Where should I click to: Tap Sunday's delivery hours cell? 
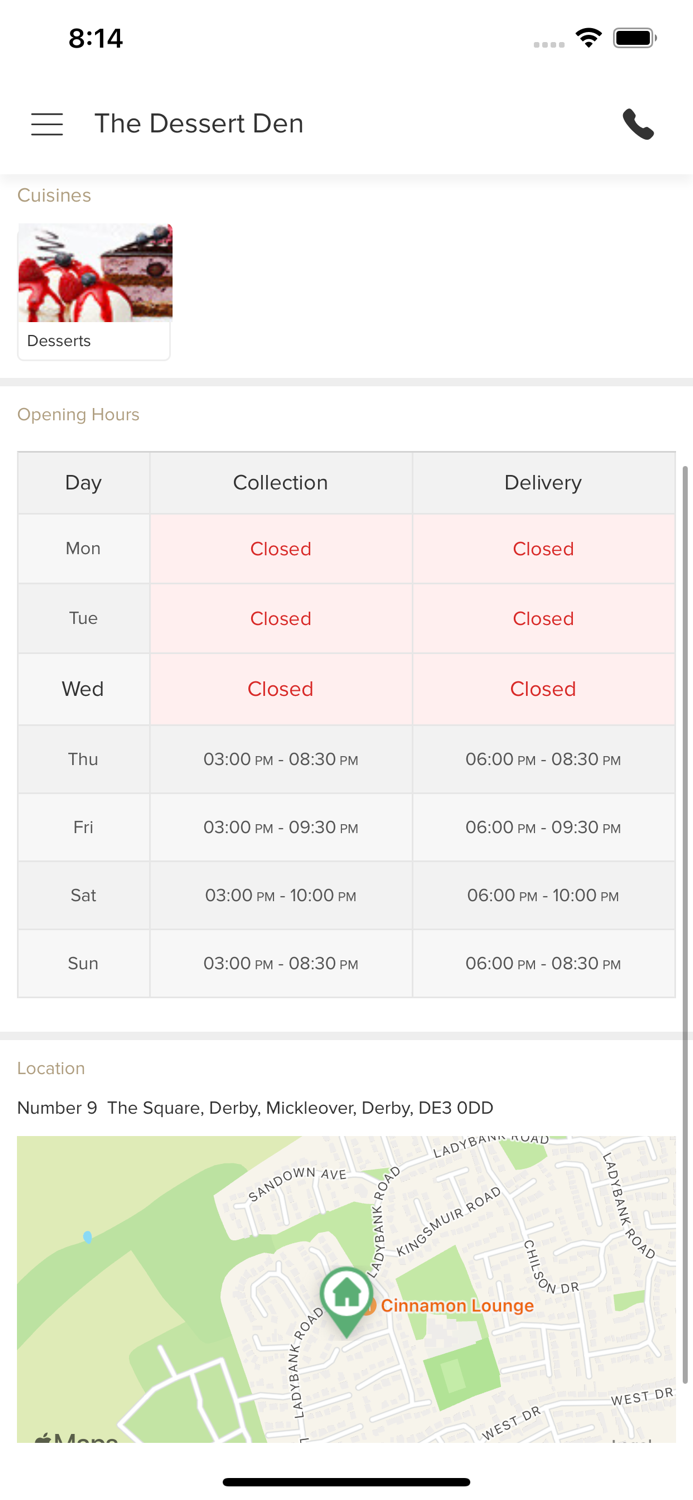click(x=543, y=964)
